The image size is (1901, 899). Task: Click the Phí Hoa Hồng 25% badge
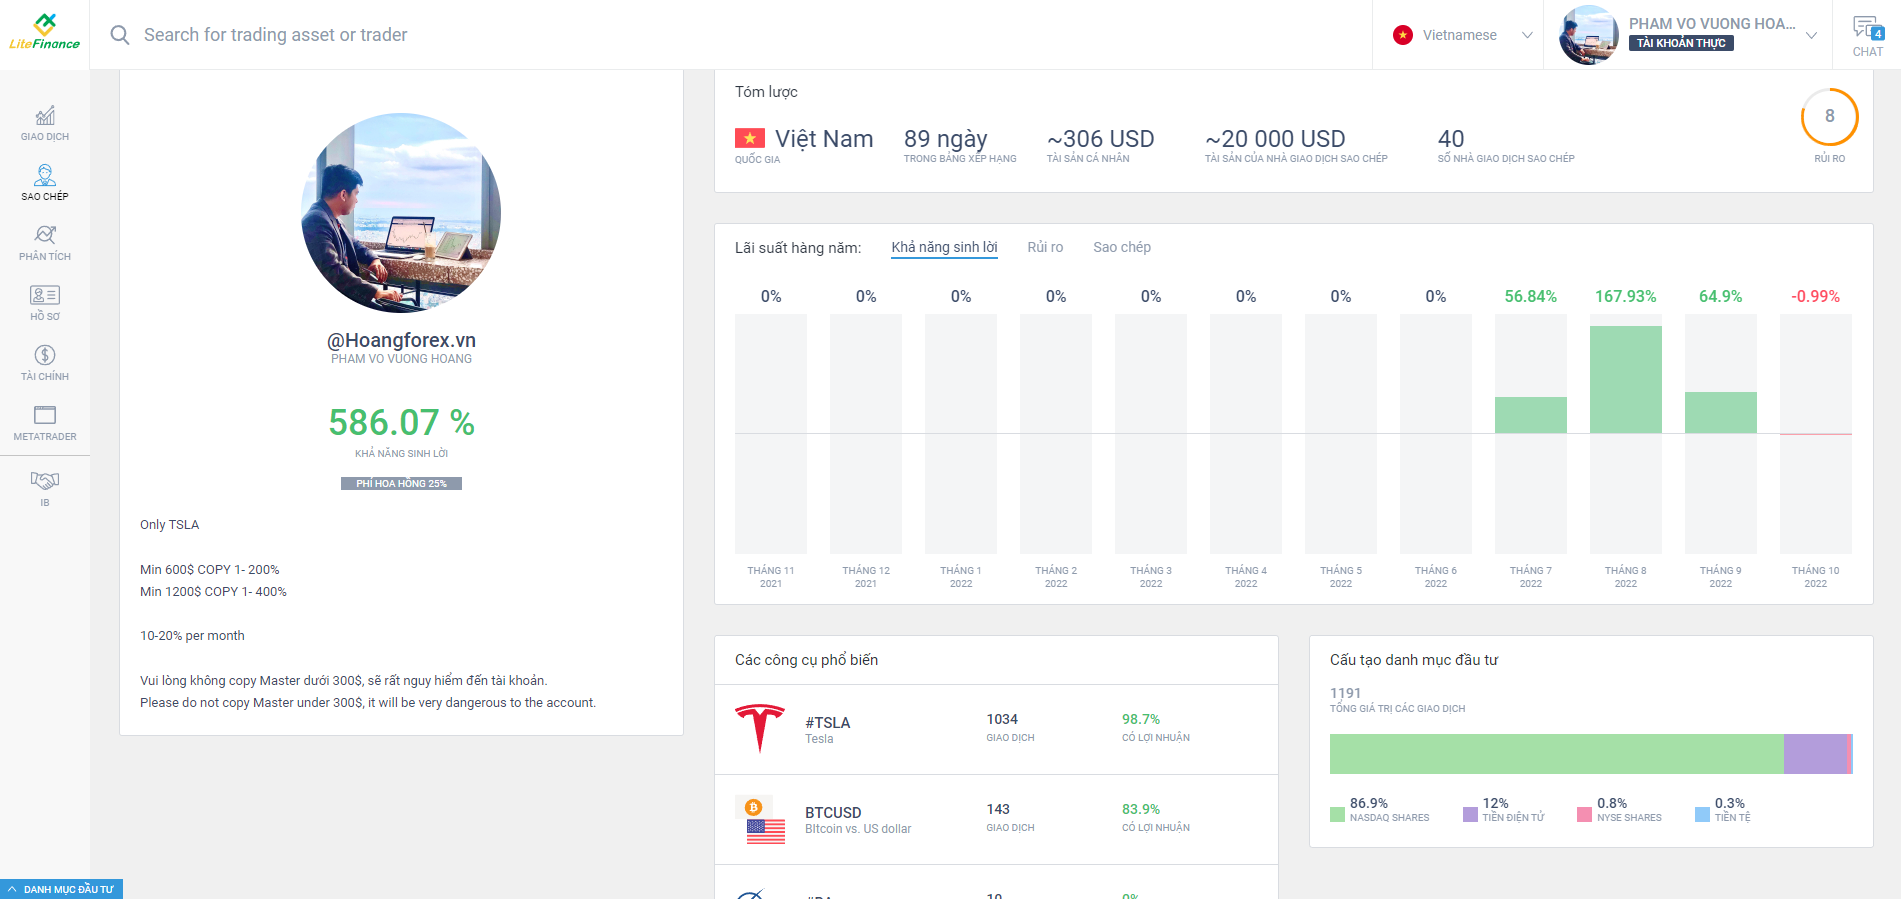point(401,483)
